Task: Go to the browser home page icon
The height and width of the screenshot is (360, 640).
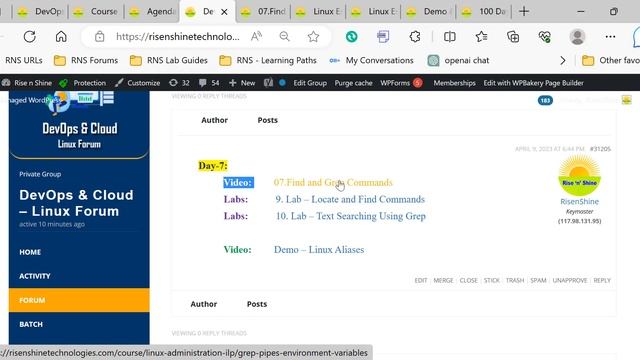Action: tap(61, 37)
